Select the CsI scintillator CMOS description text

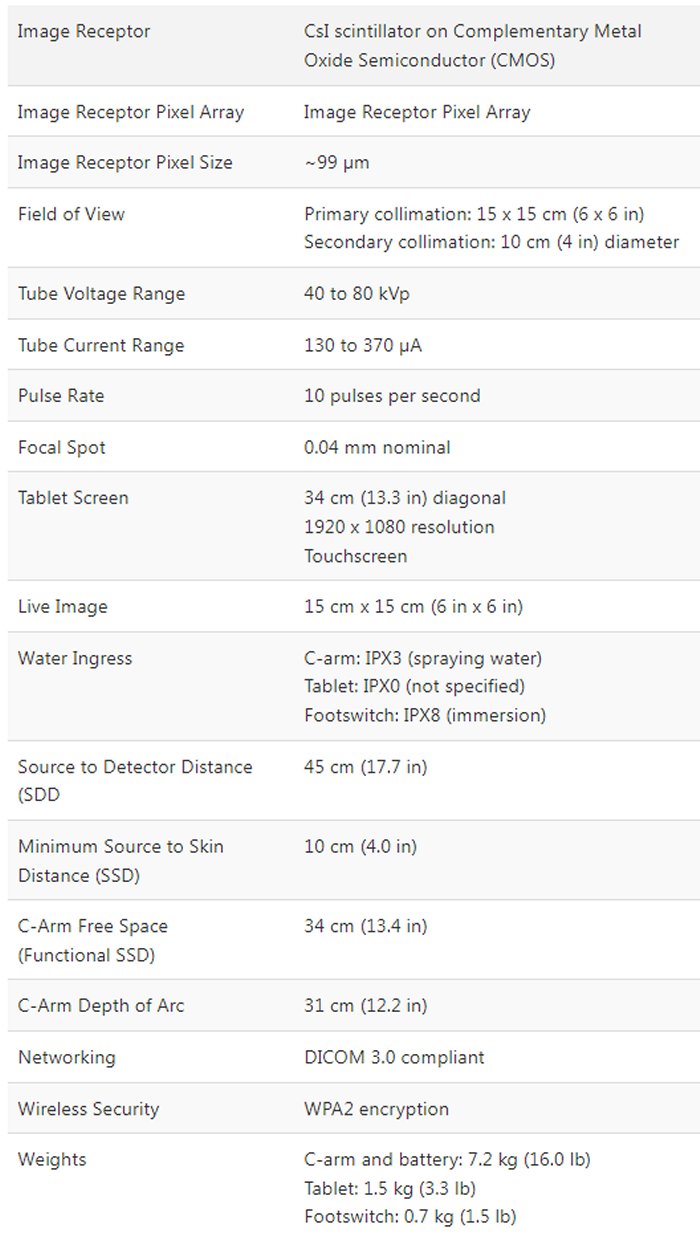472,46
